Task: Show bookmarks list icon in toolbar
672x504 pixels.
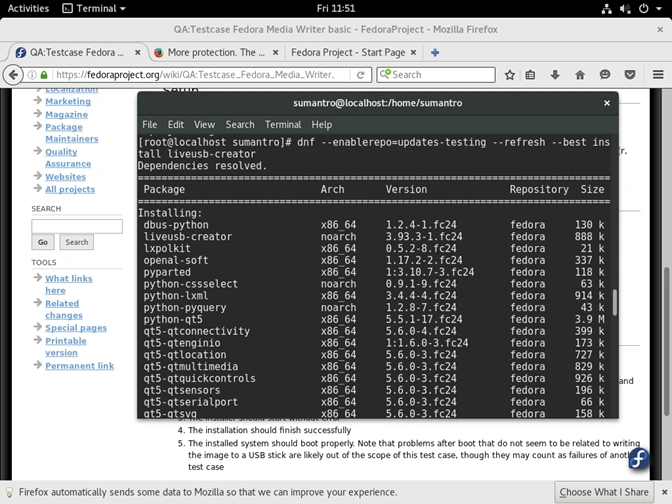Action: pyautogui.click(x=530, y=75)
